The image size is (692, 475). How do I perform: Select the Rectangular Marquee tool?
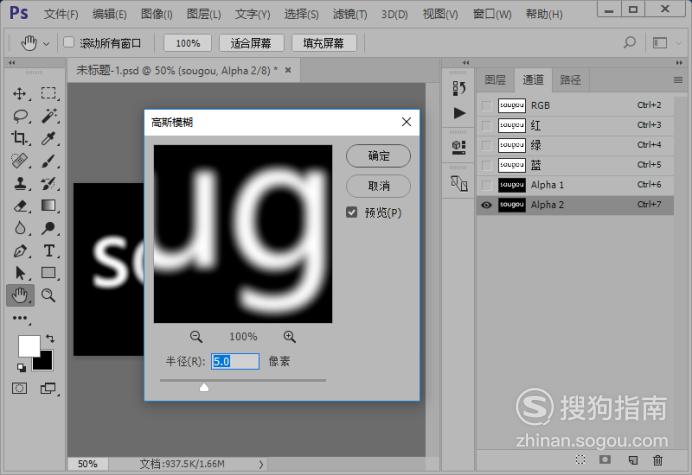click(49, 94)
